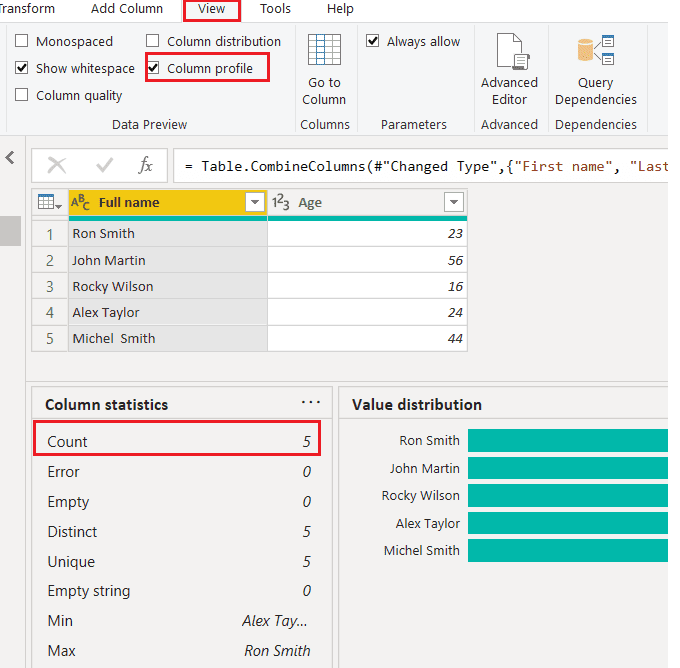
Task: Confirm the formula with checkmark icon
Action: tap(104, 165)
